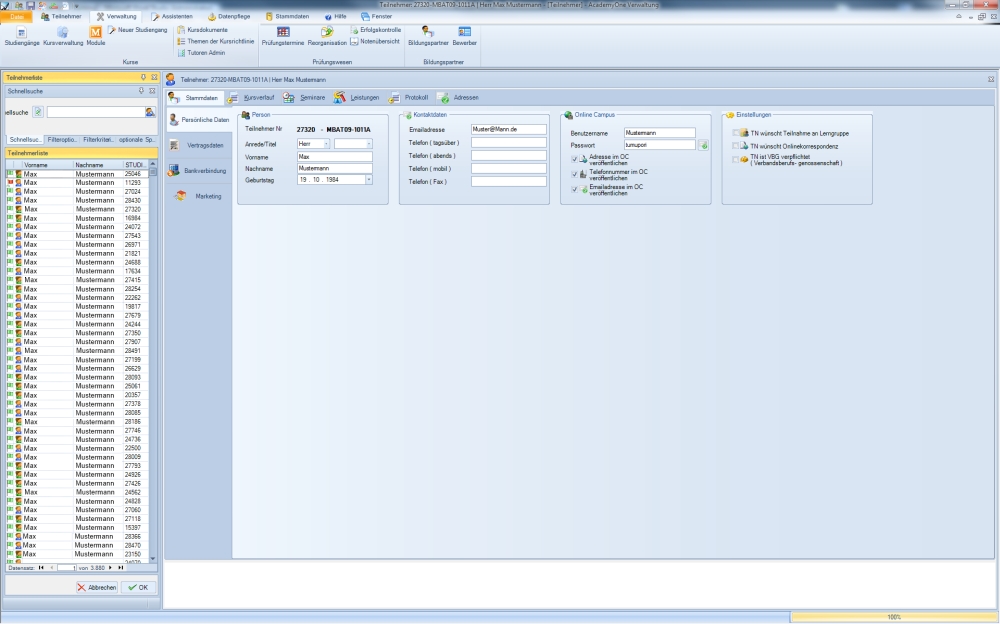
Task: Enable TN wünscht Onlinekorrespondenz checkbox
Action: (x=736, y=146)
